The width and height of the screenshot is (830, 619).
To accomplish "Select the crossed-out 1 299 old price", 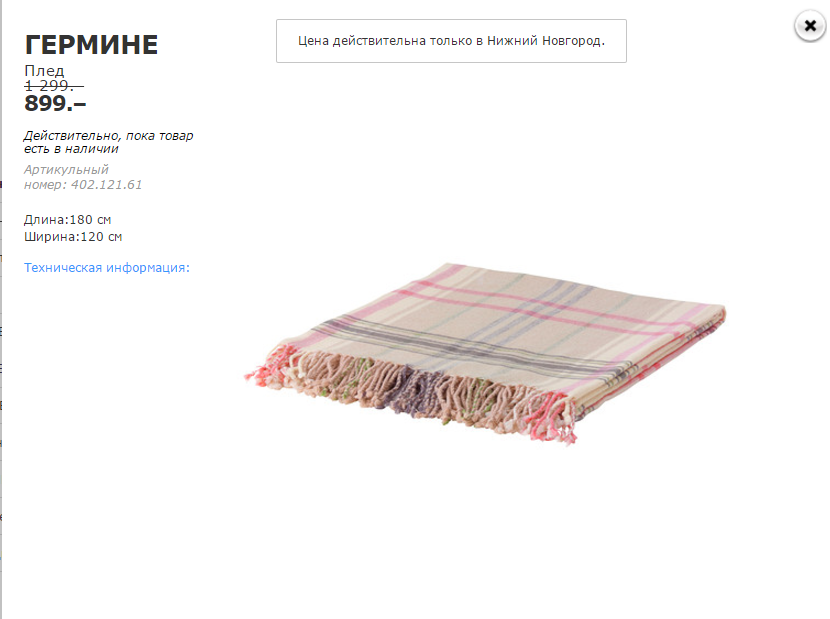I will (53, 85).
